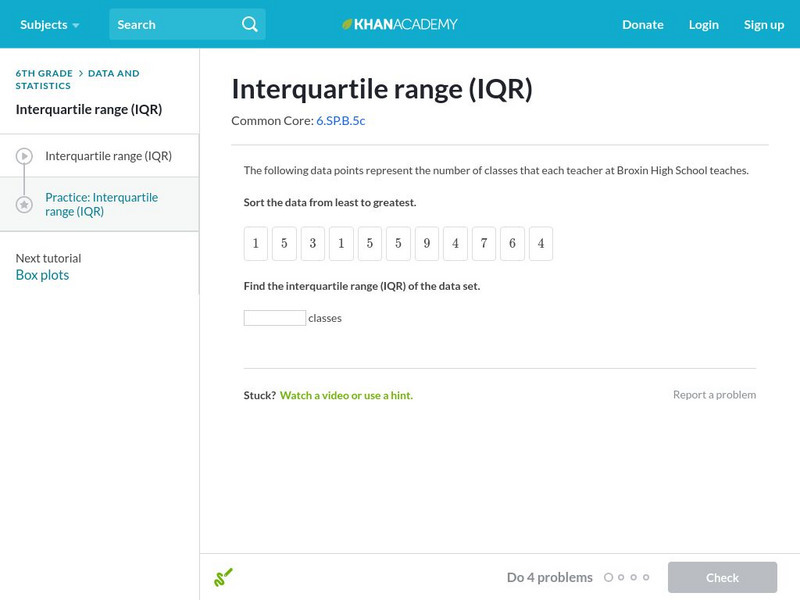Go to the Box plots tutorial
800x600 pixels.
tap(42, 275)
